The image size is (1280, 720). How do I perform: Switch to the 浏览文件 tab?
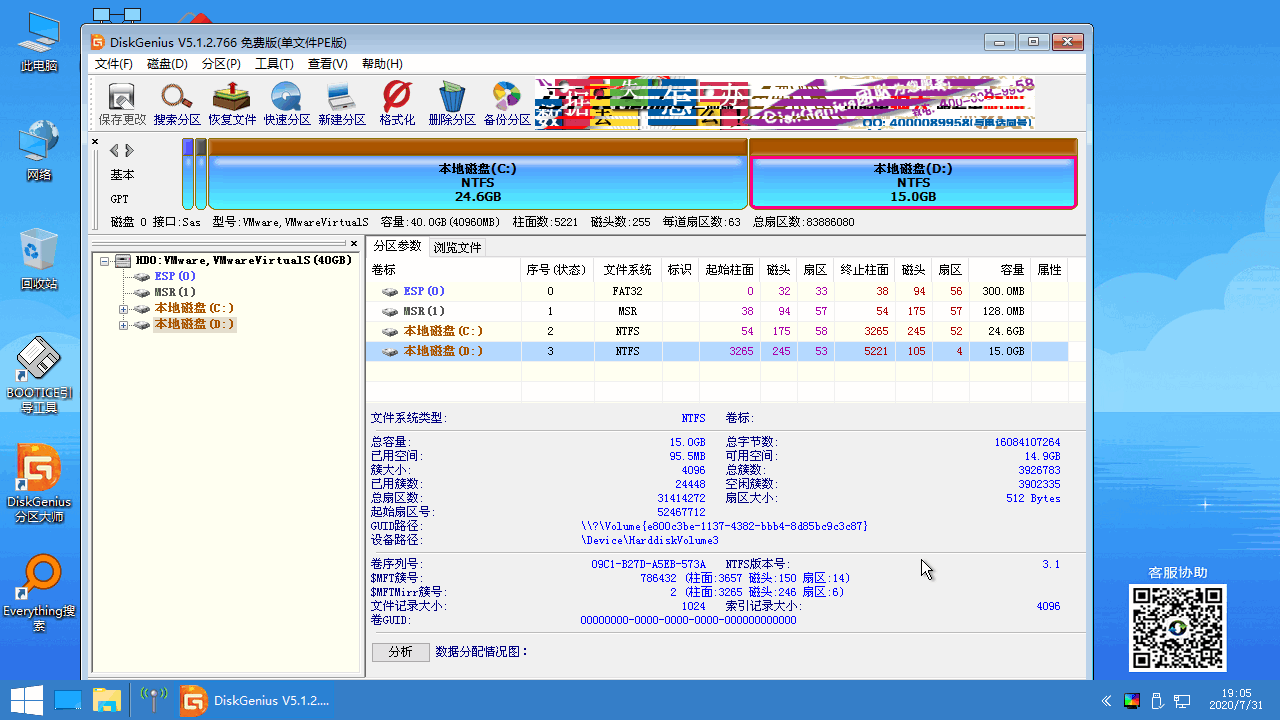click(x=457, y=247)
